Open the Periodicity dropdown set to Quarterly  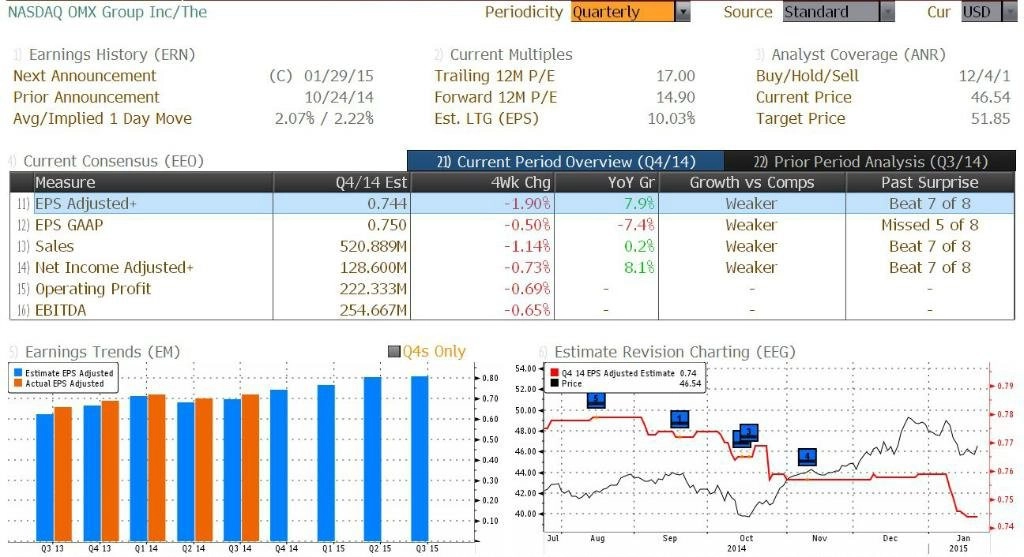[x=683, y=12]
